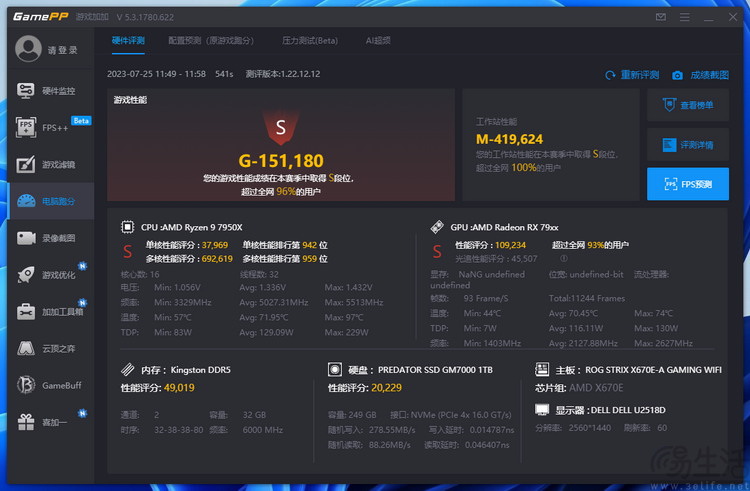Click the monitor 显示器 icon
Screen dimensions: 750x491
(x=542, y=410)
